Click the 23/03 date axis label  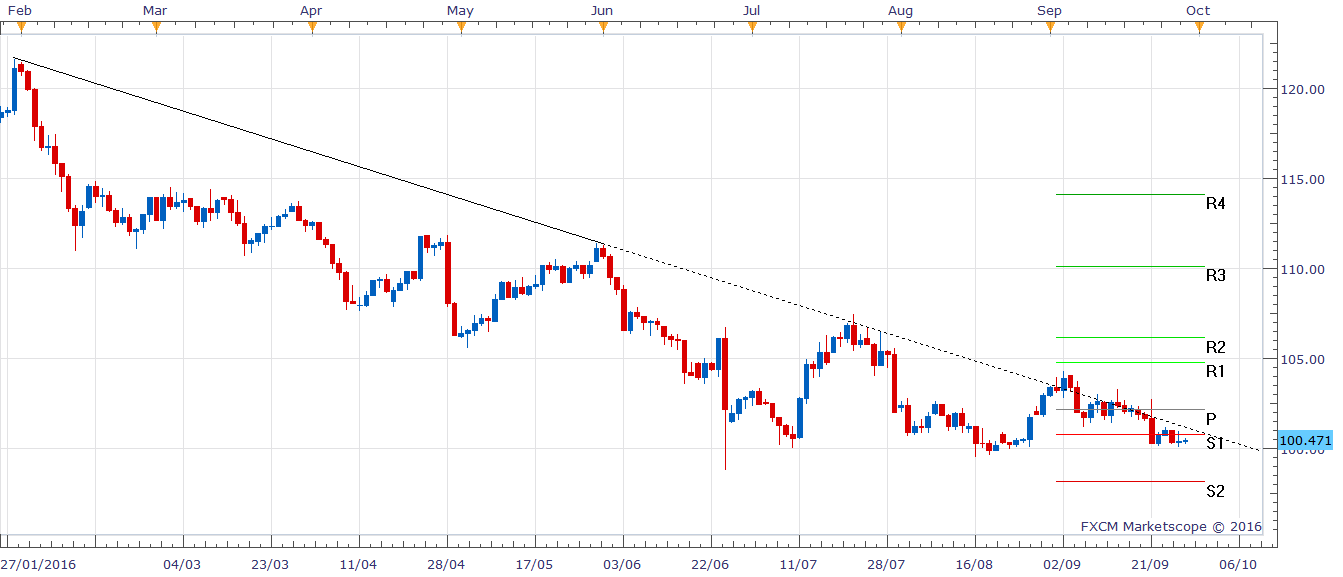tap(270, 564)
